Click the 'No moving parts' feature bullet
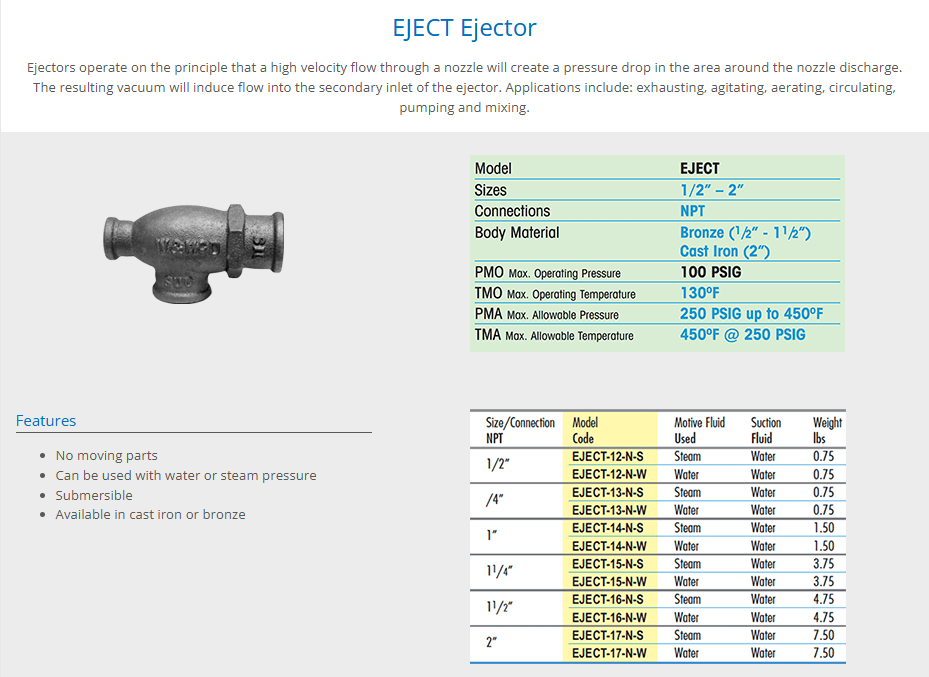Viewport: 929px width, 677px height. pos(106,456)
